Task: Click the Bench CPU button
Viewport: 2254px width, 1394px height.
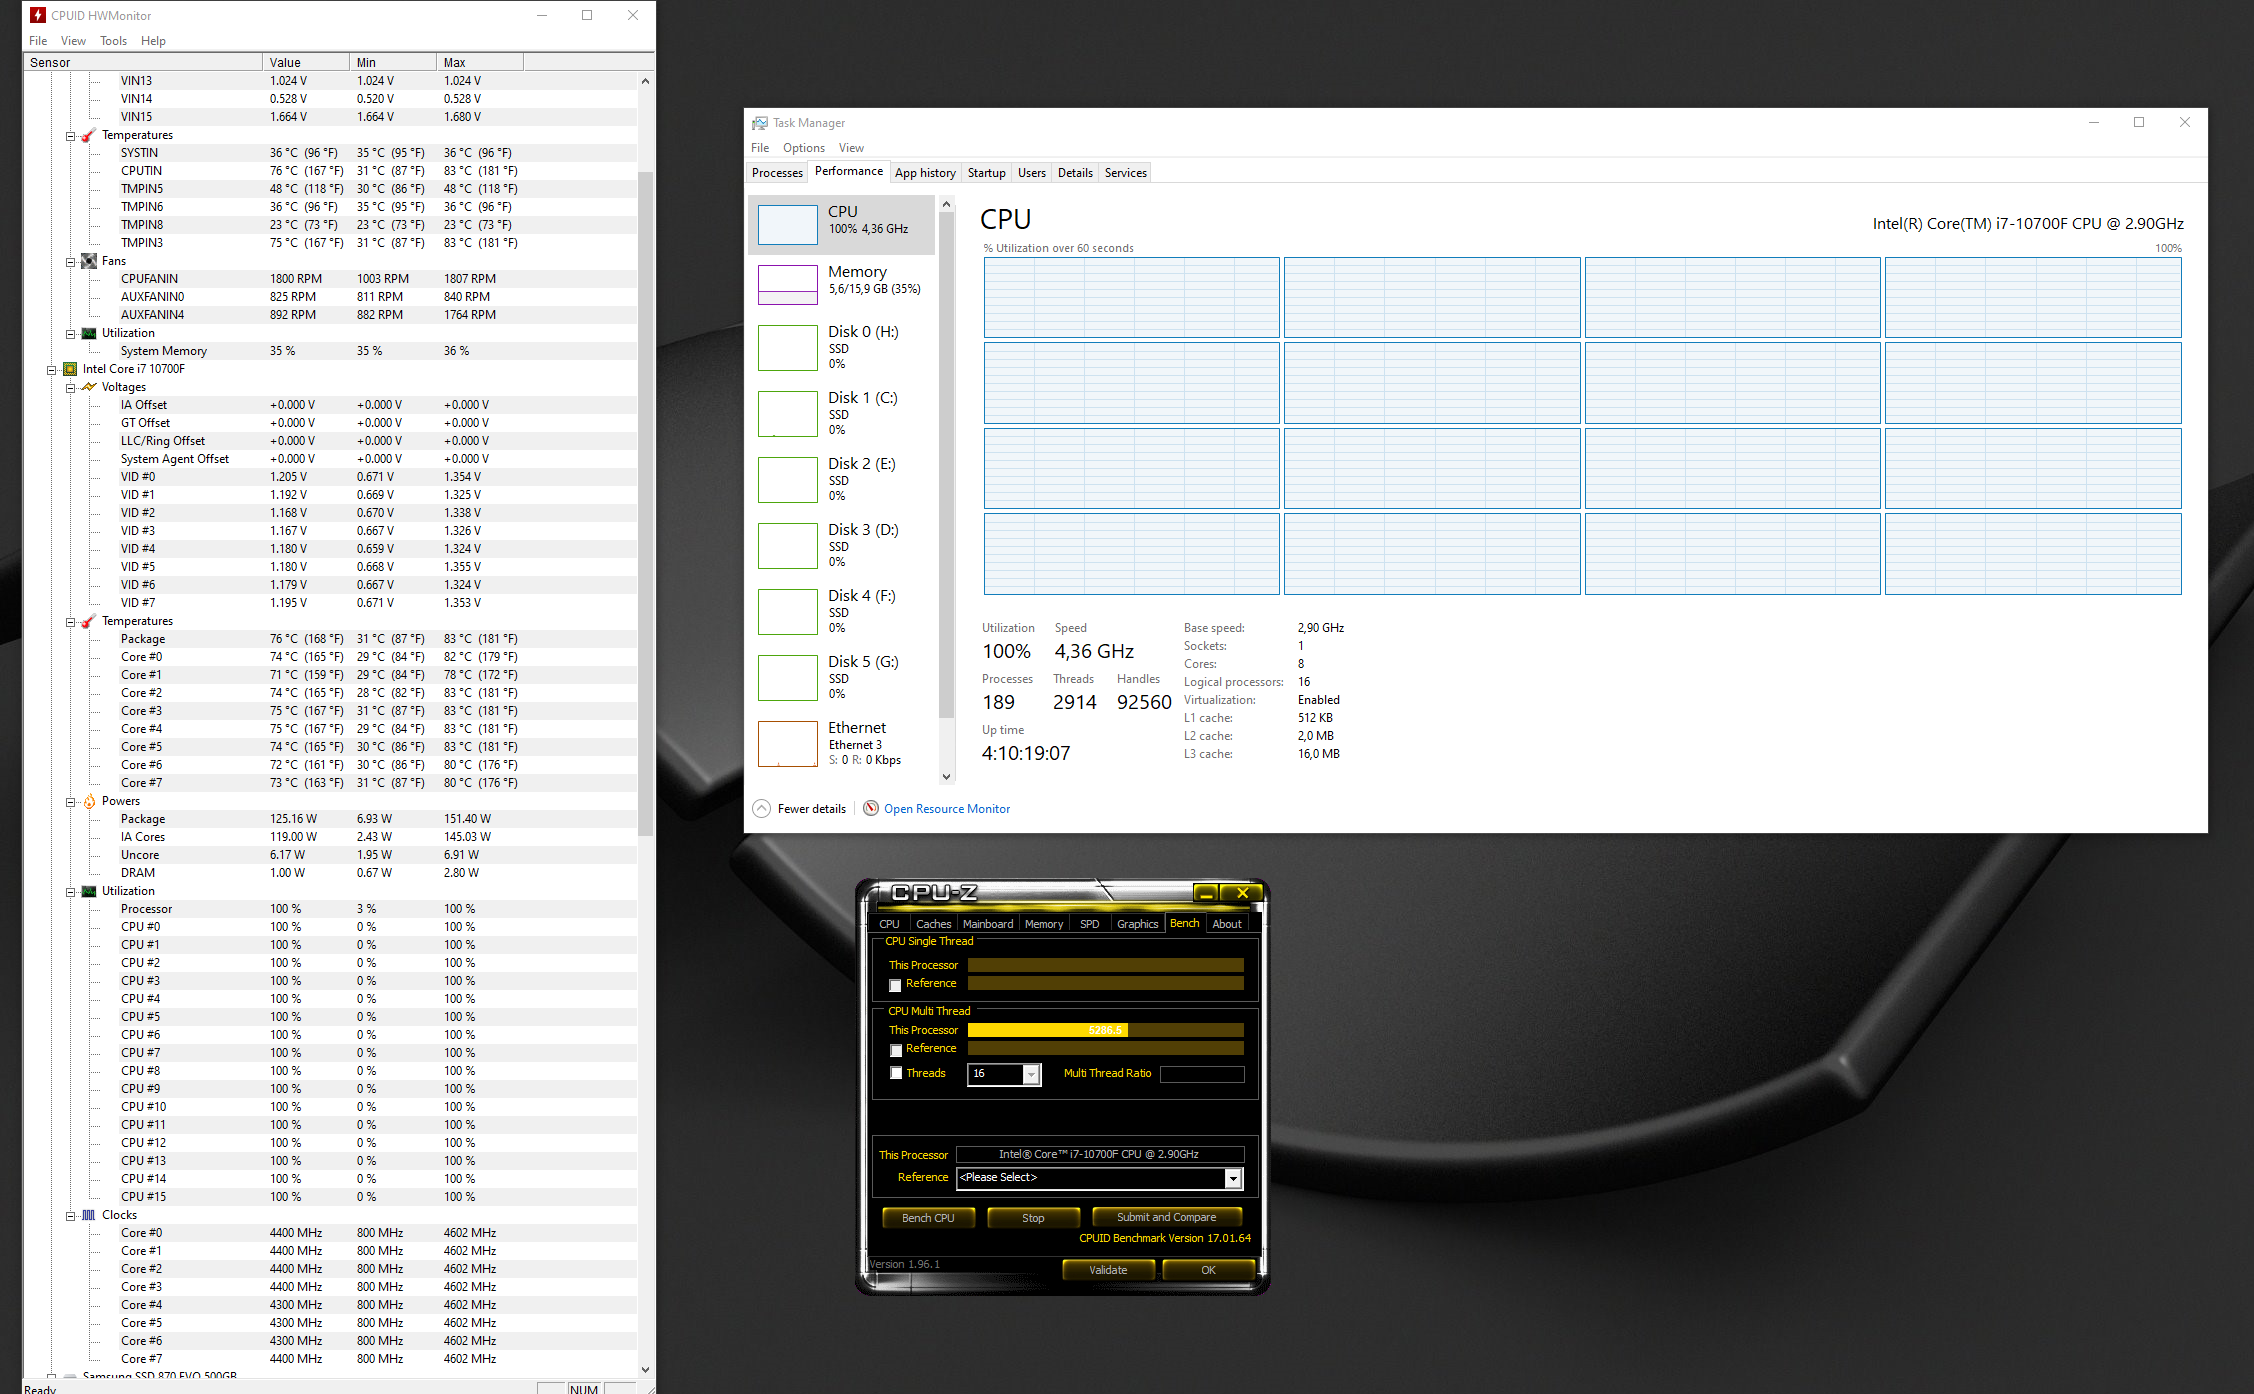Action: tap(928, 1217)
